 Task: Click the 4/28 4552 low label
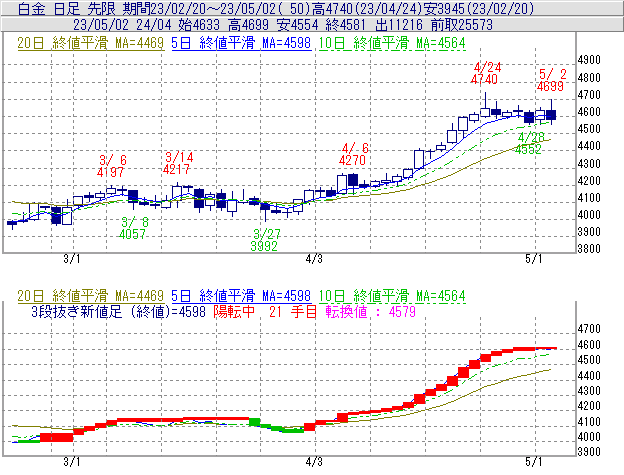[x=529, y=143]
